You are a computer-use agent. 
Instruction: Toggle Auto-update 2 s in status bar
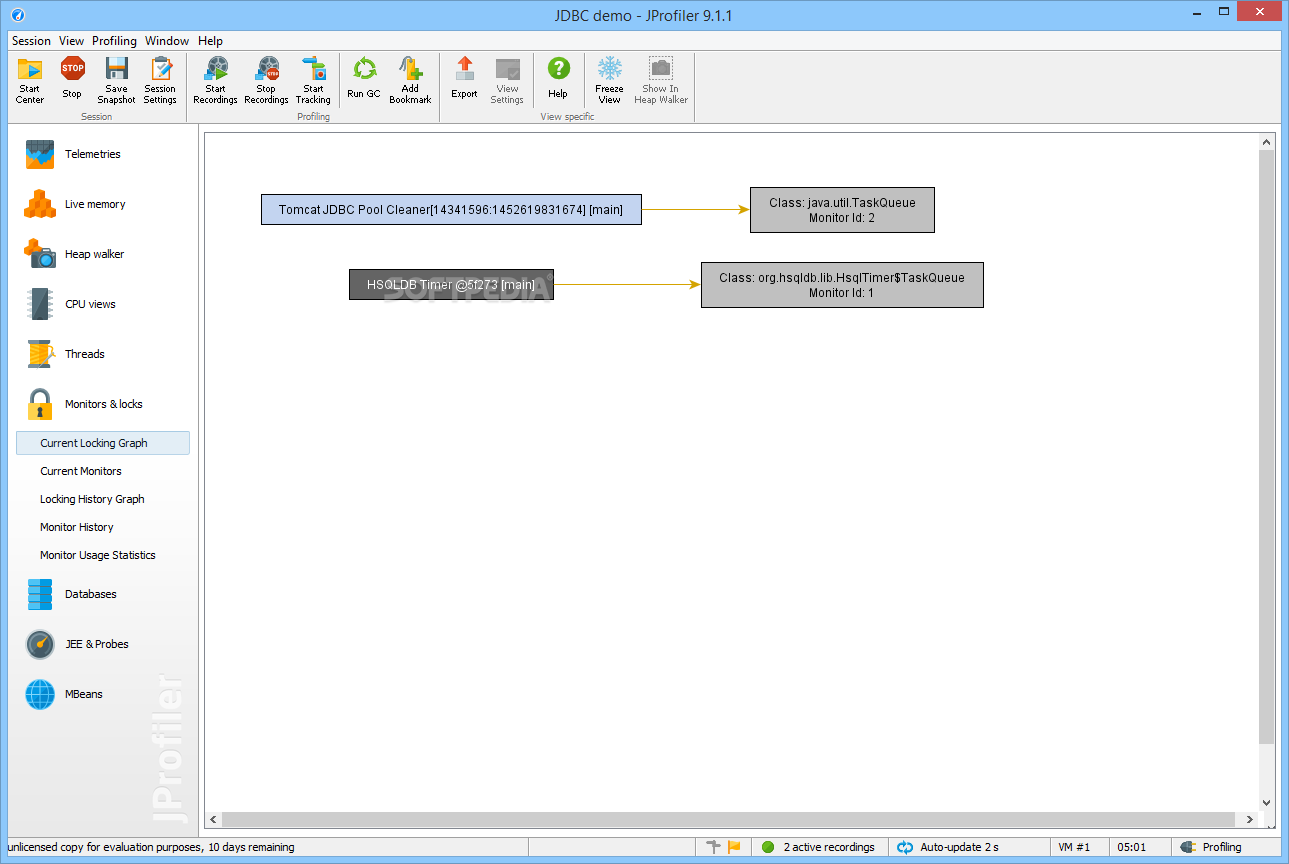949,847
